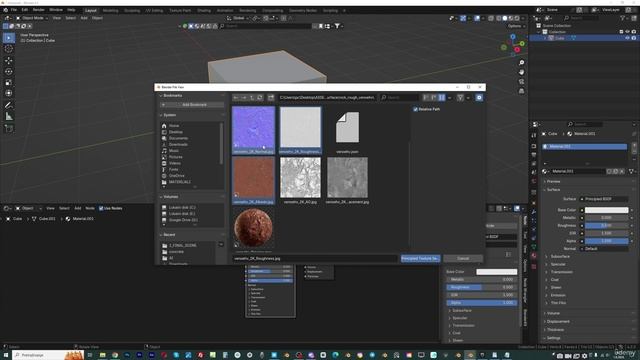Open the Render menu
This screenshot has width=640, height=360.
(x=38, y=9)
